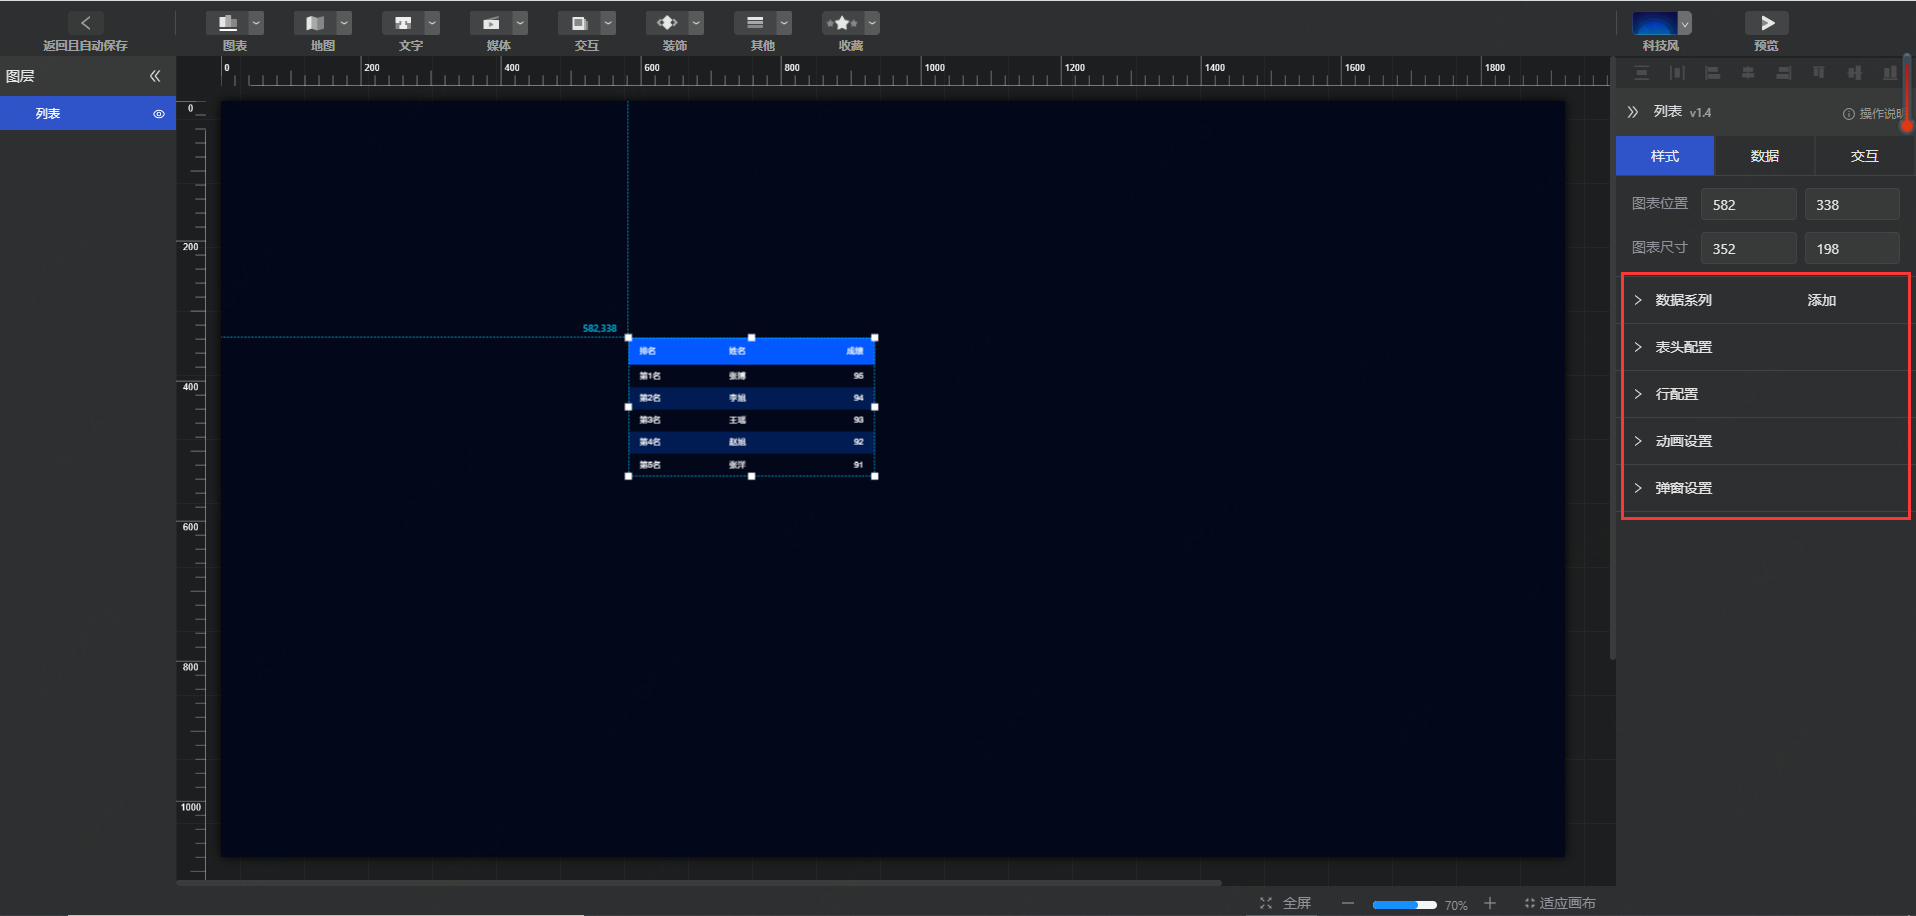
Task: Click the 第5名 row in the canvas table
Action: [751, 465]
